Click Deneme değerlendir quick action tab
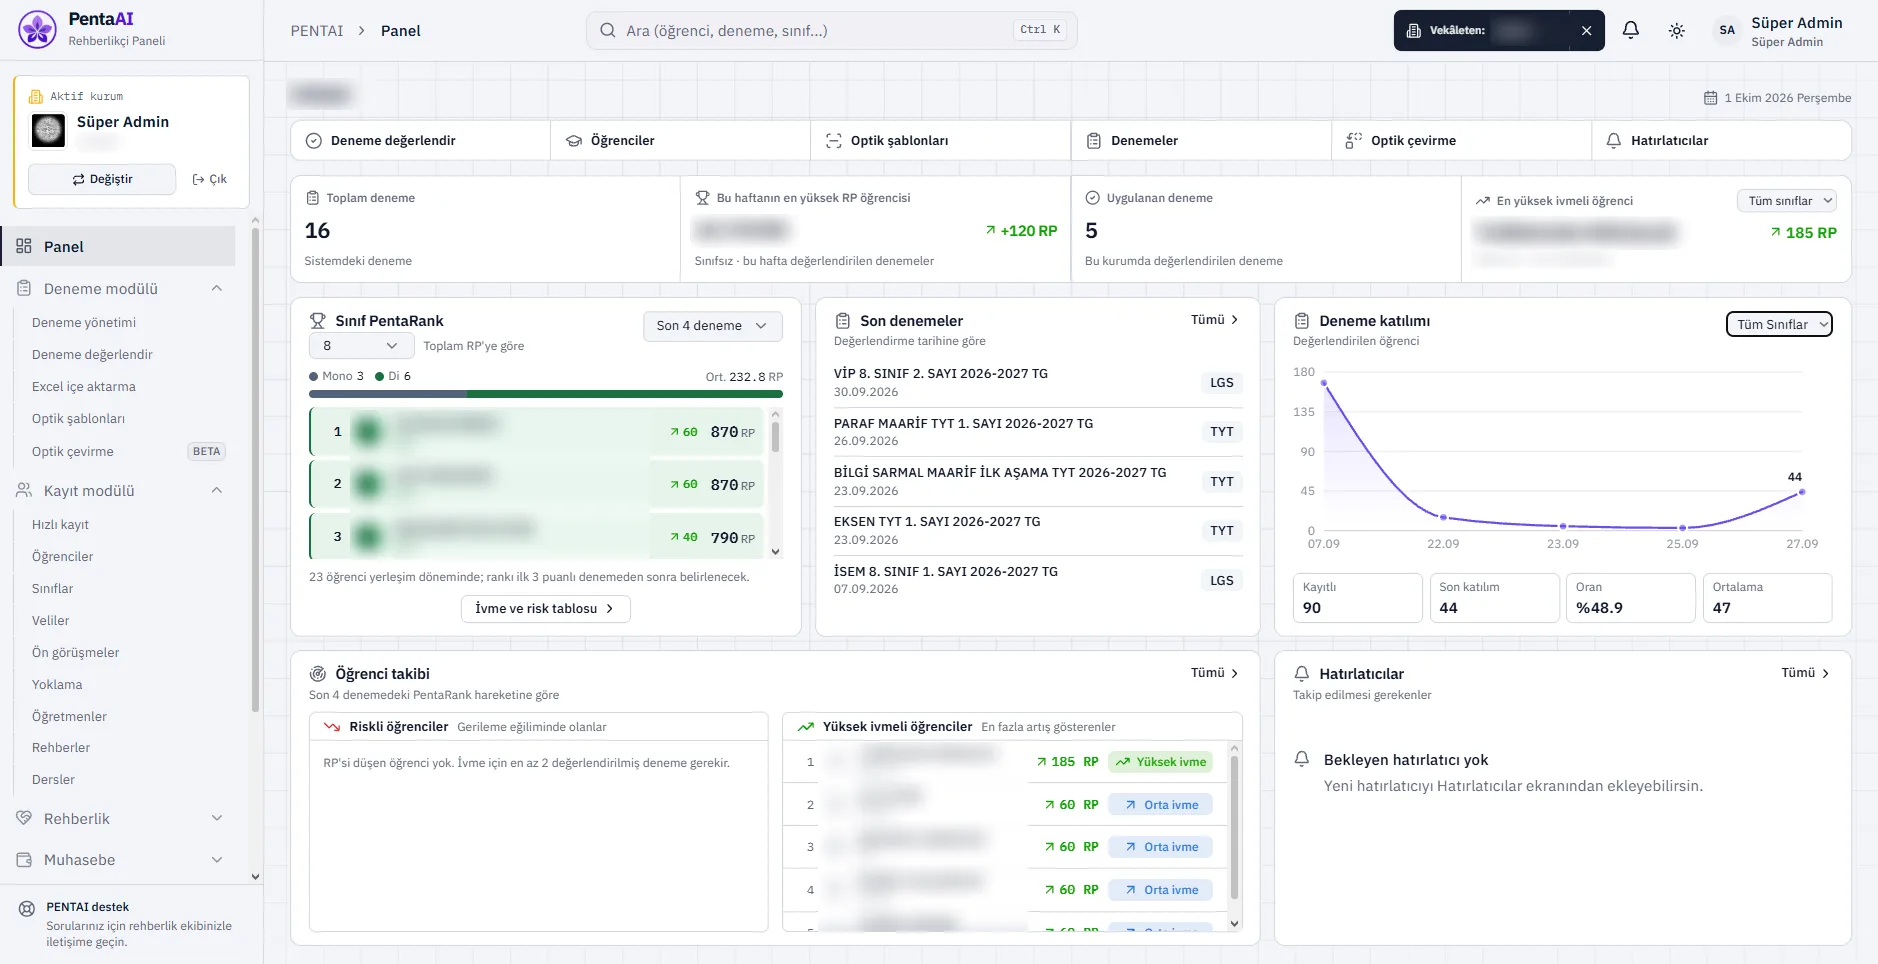 [420, 141]
